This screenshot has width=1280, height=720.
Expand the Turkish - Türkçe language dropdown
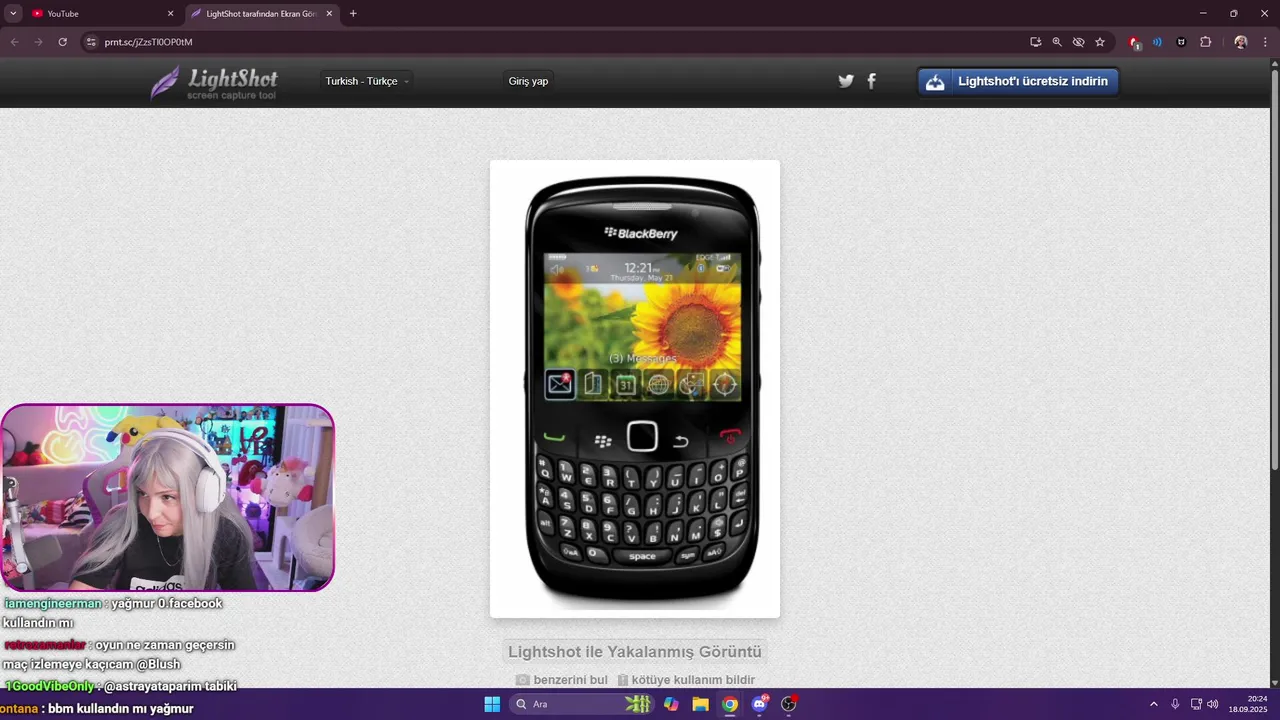[366, 81]
